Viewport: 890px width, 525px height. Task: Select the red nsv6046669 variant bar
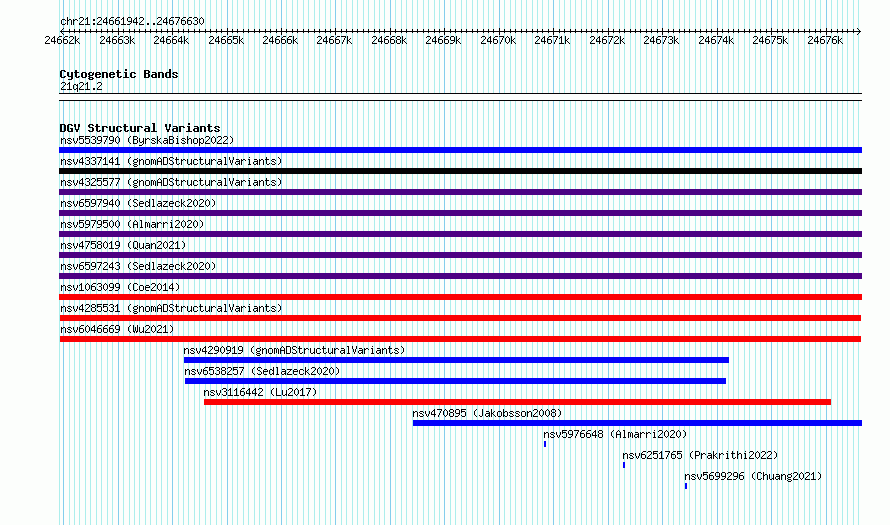pyautogui.click(x=460, y=339)
